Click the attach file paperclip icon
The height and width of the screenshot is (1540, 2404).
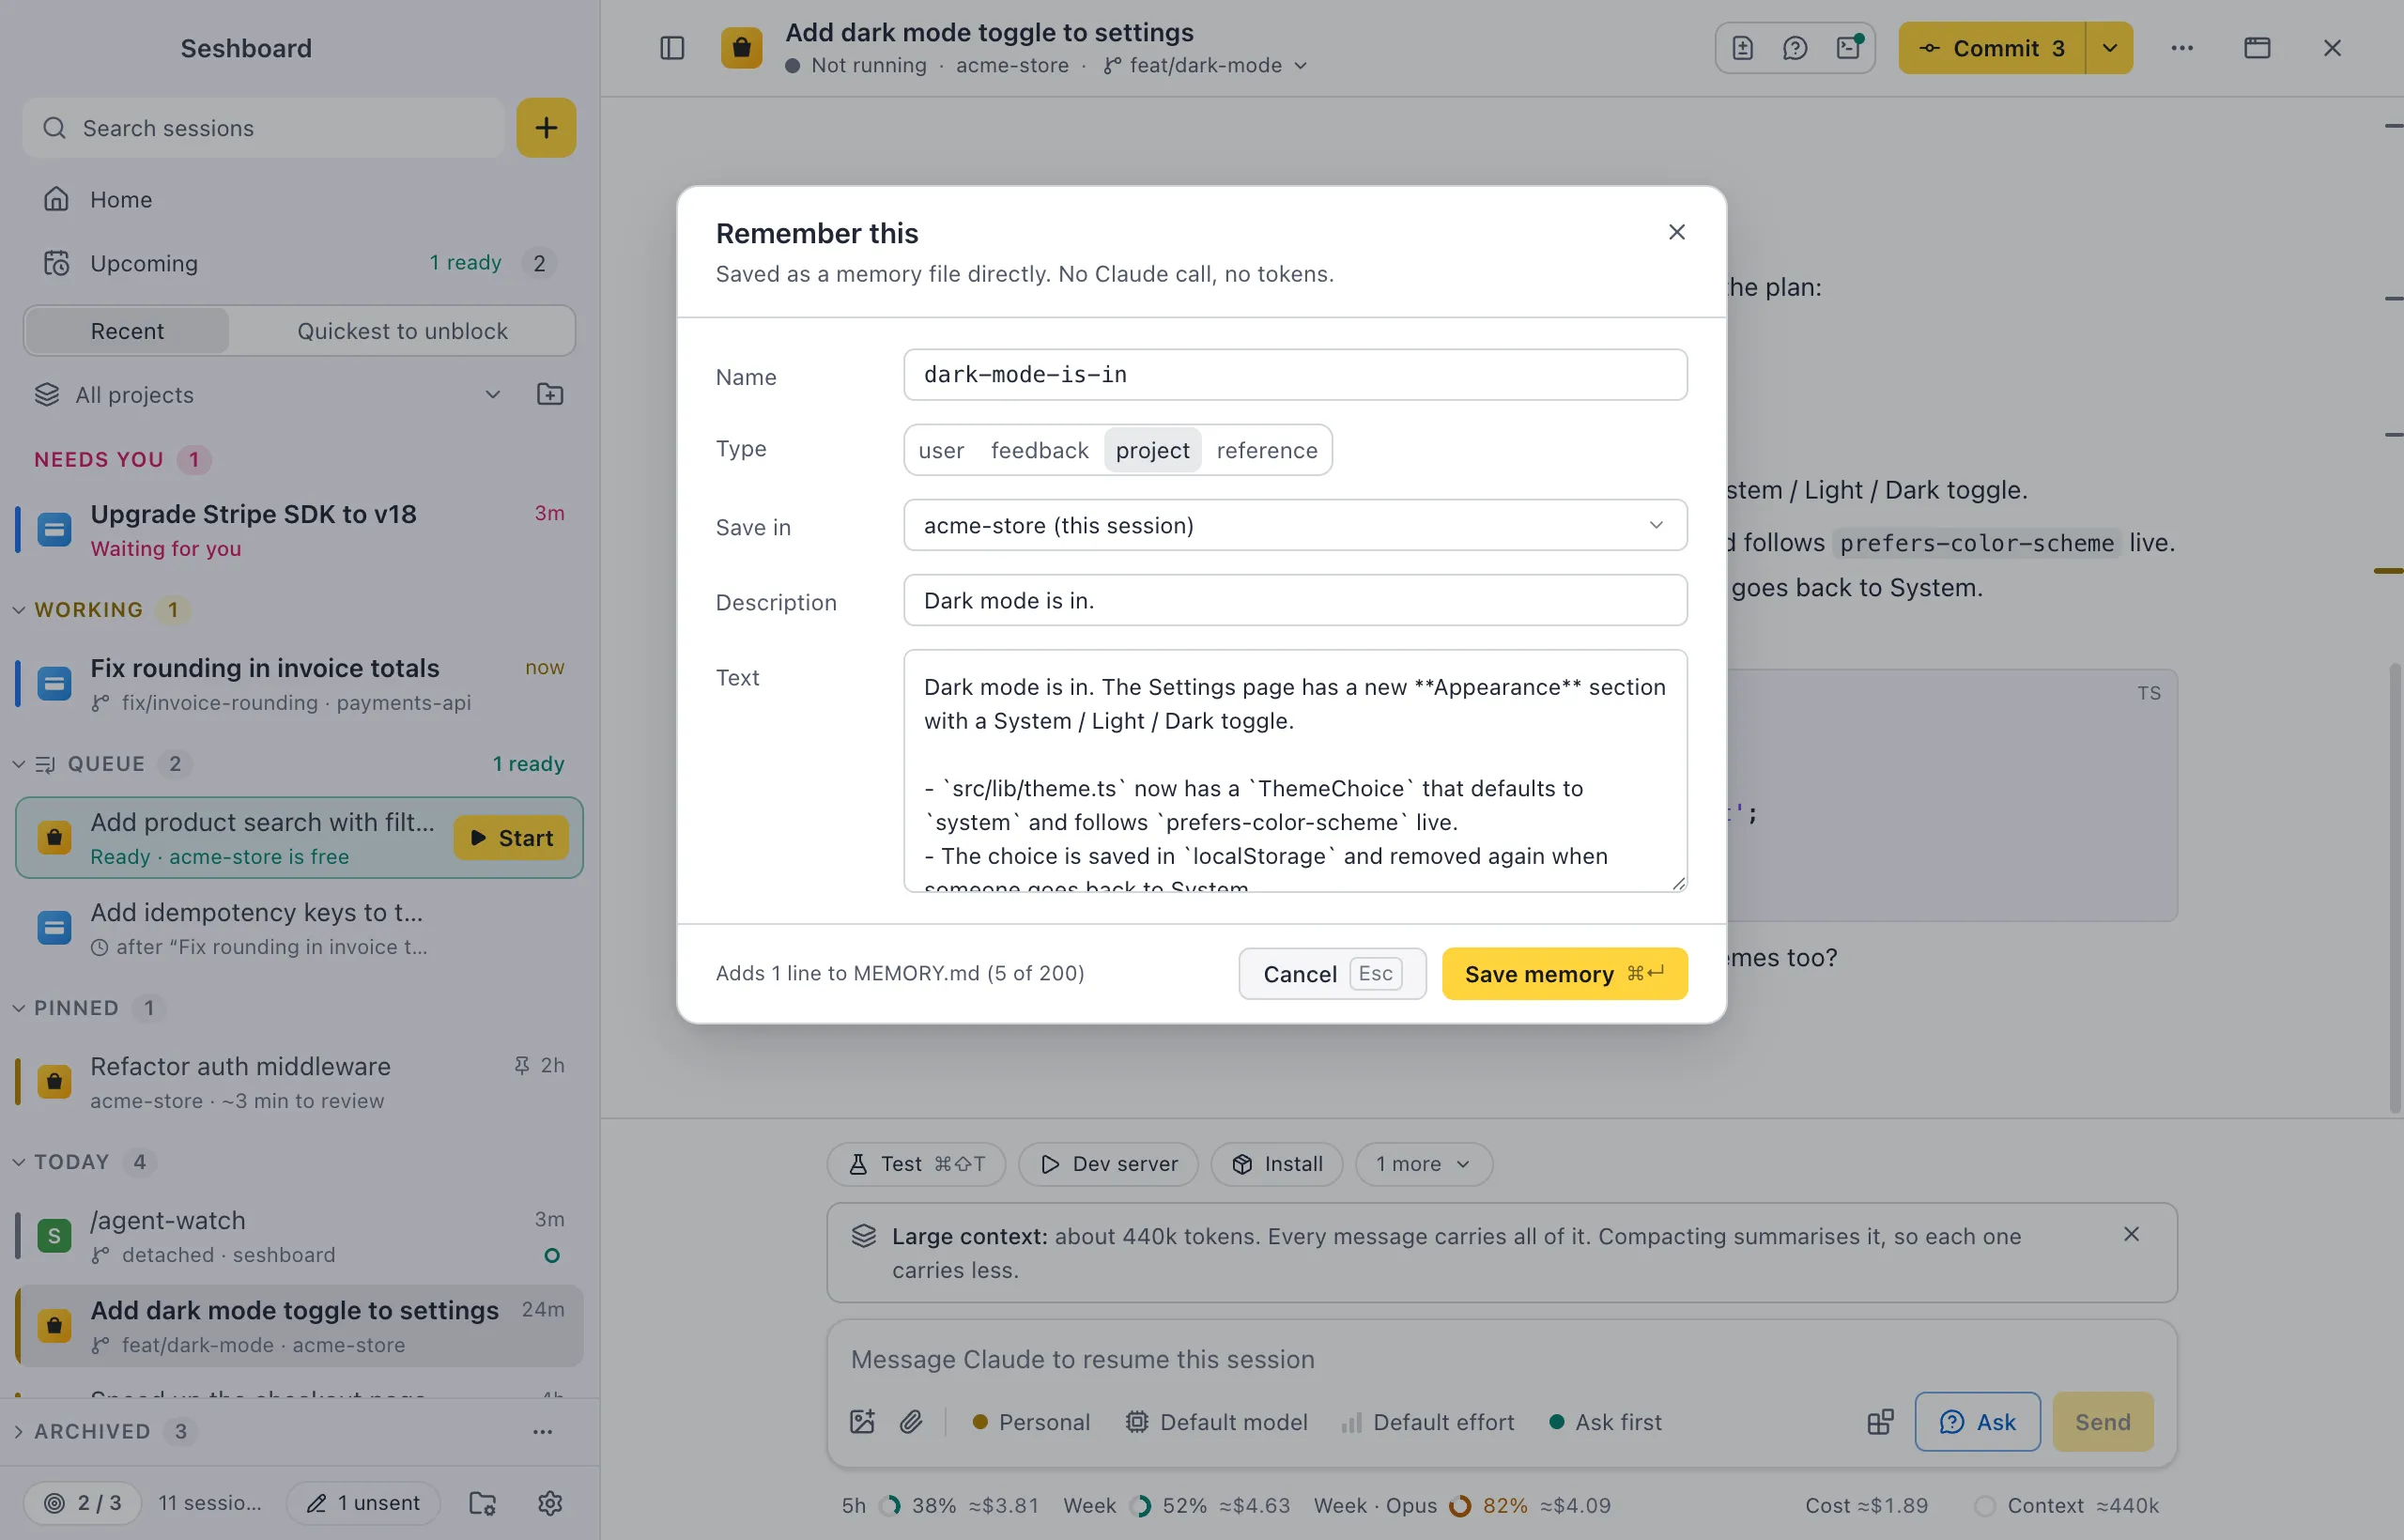pos(911,1421)
